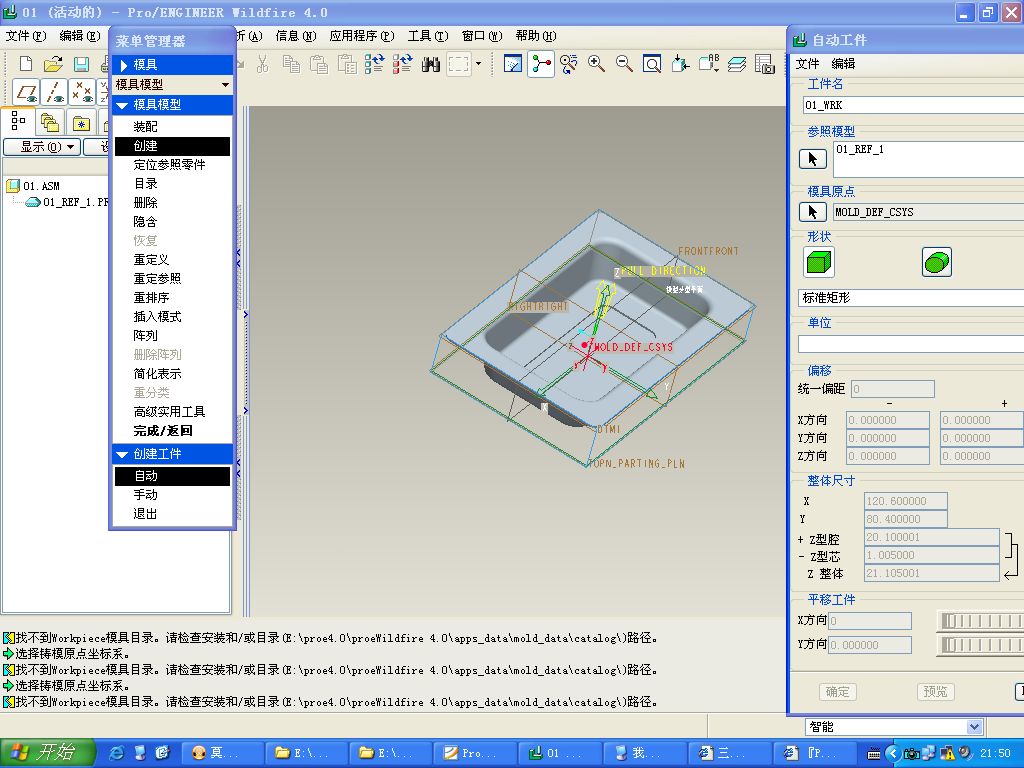Screen dimensions: 1024x768
Task: Click the dashed selection box icon
Action: click(x=458, y=64)
